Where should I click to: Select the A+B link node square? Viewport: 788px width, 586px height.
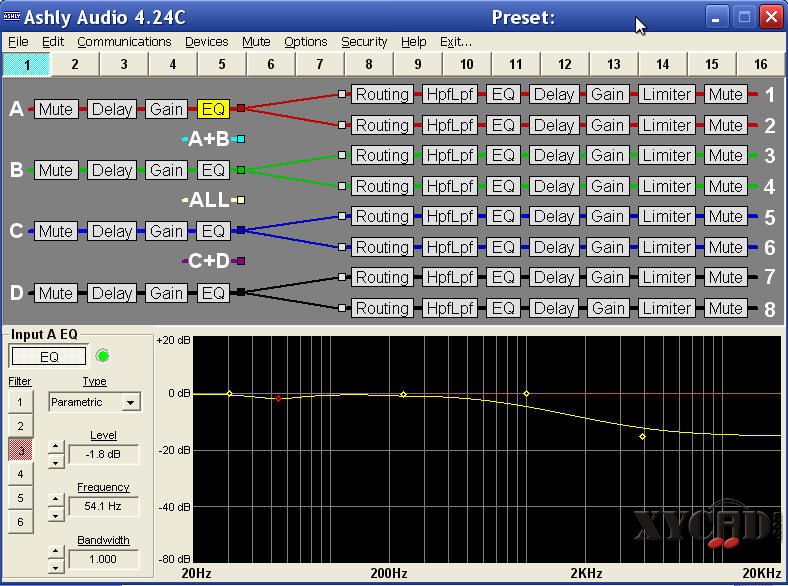(241, 139)
